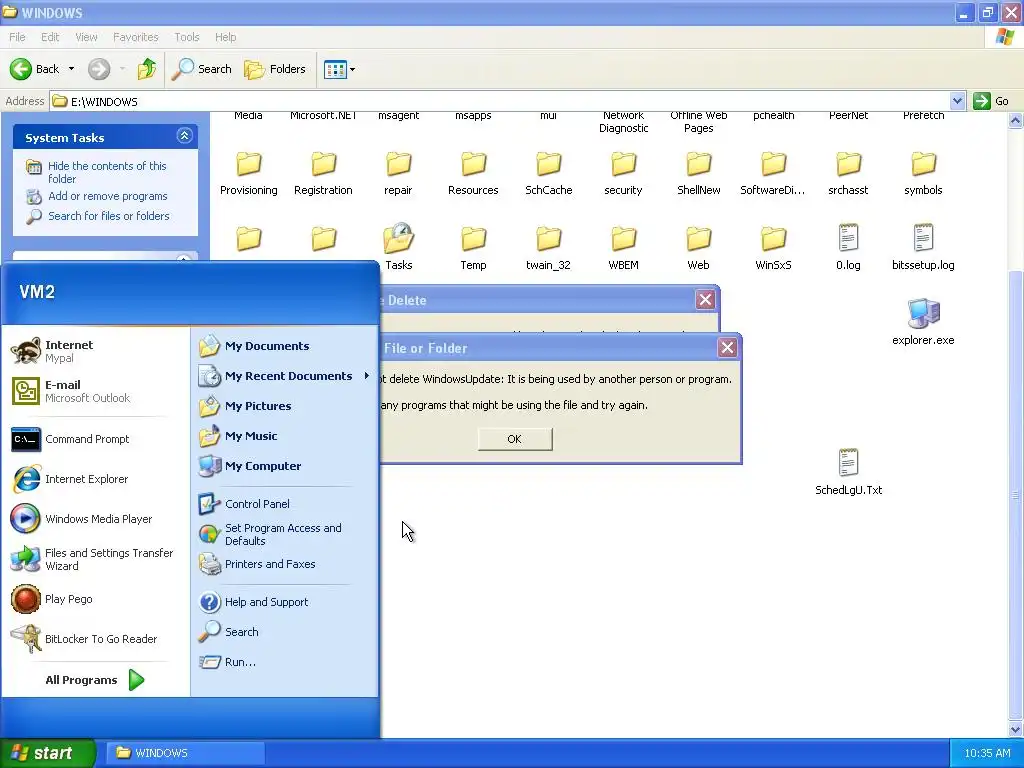Expand My Recent Documents submenu
This screenshot has height=768, width=1024.
point(284,376)
